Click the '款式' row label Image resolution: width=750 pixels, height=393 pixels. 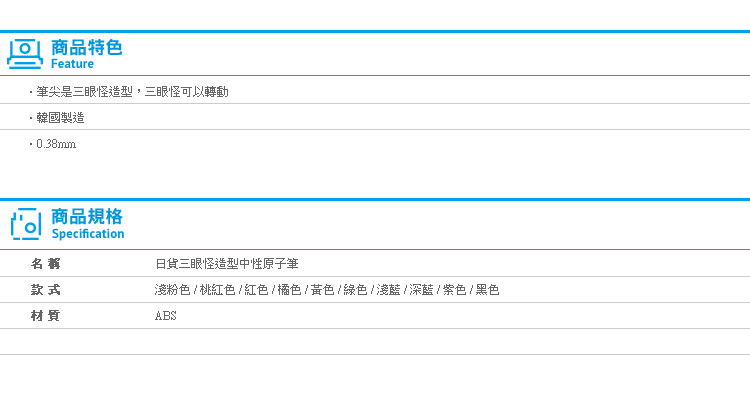tap(45, 290)
